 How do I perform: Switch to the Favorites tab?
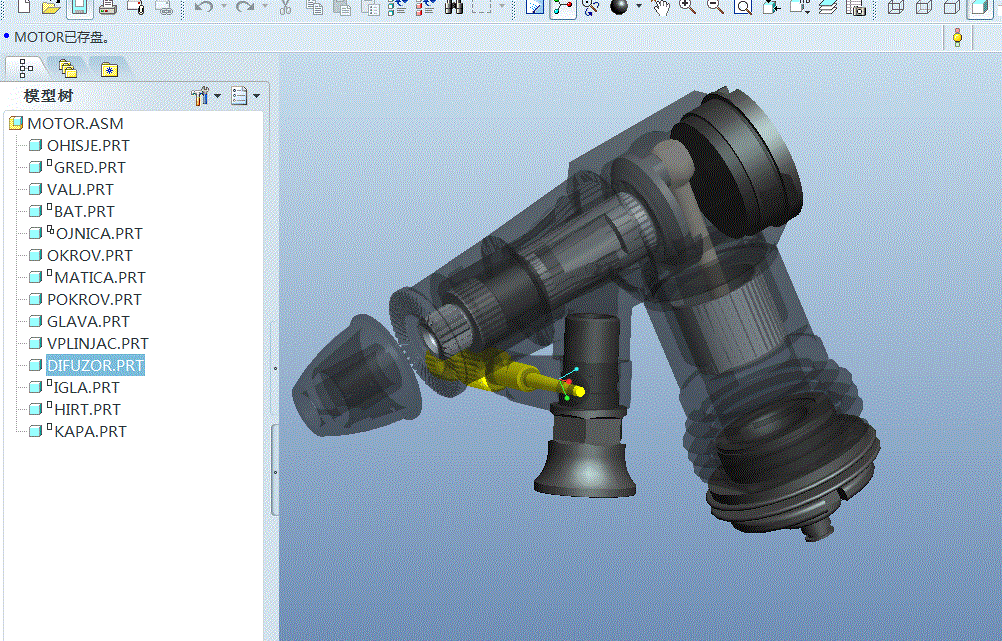point(108,69)
